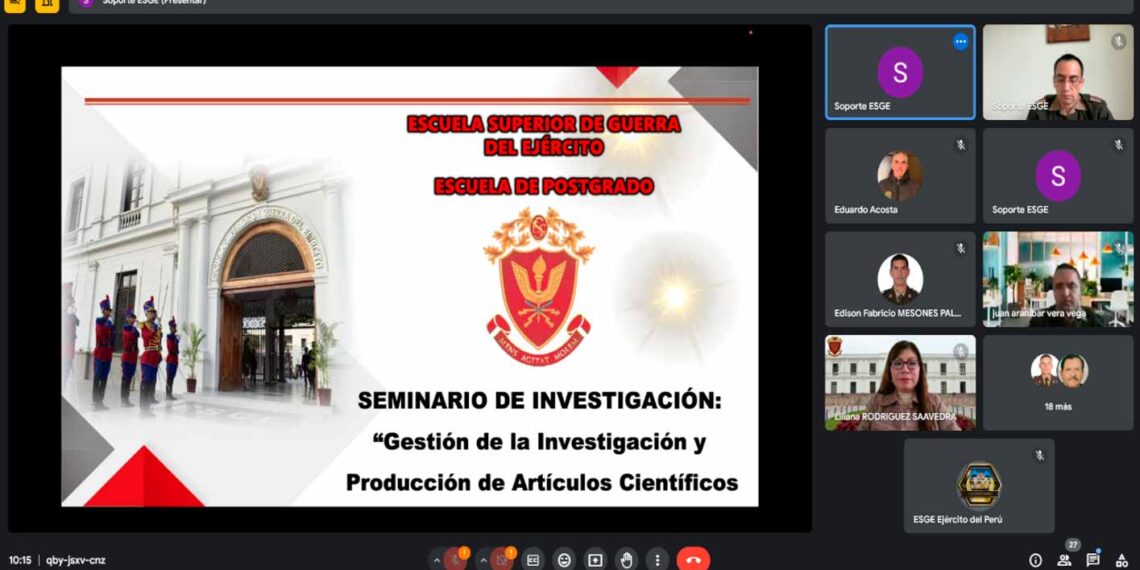1140x570 pixels.
Task: Leave the call with the red hang-up button
Action: 693,560
